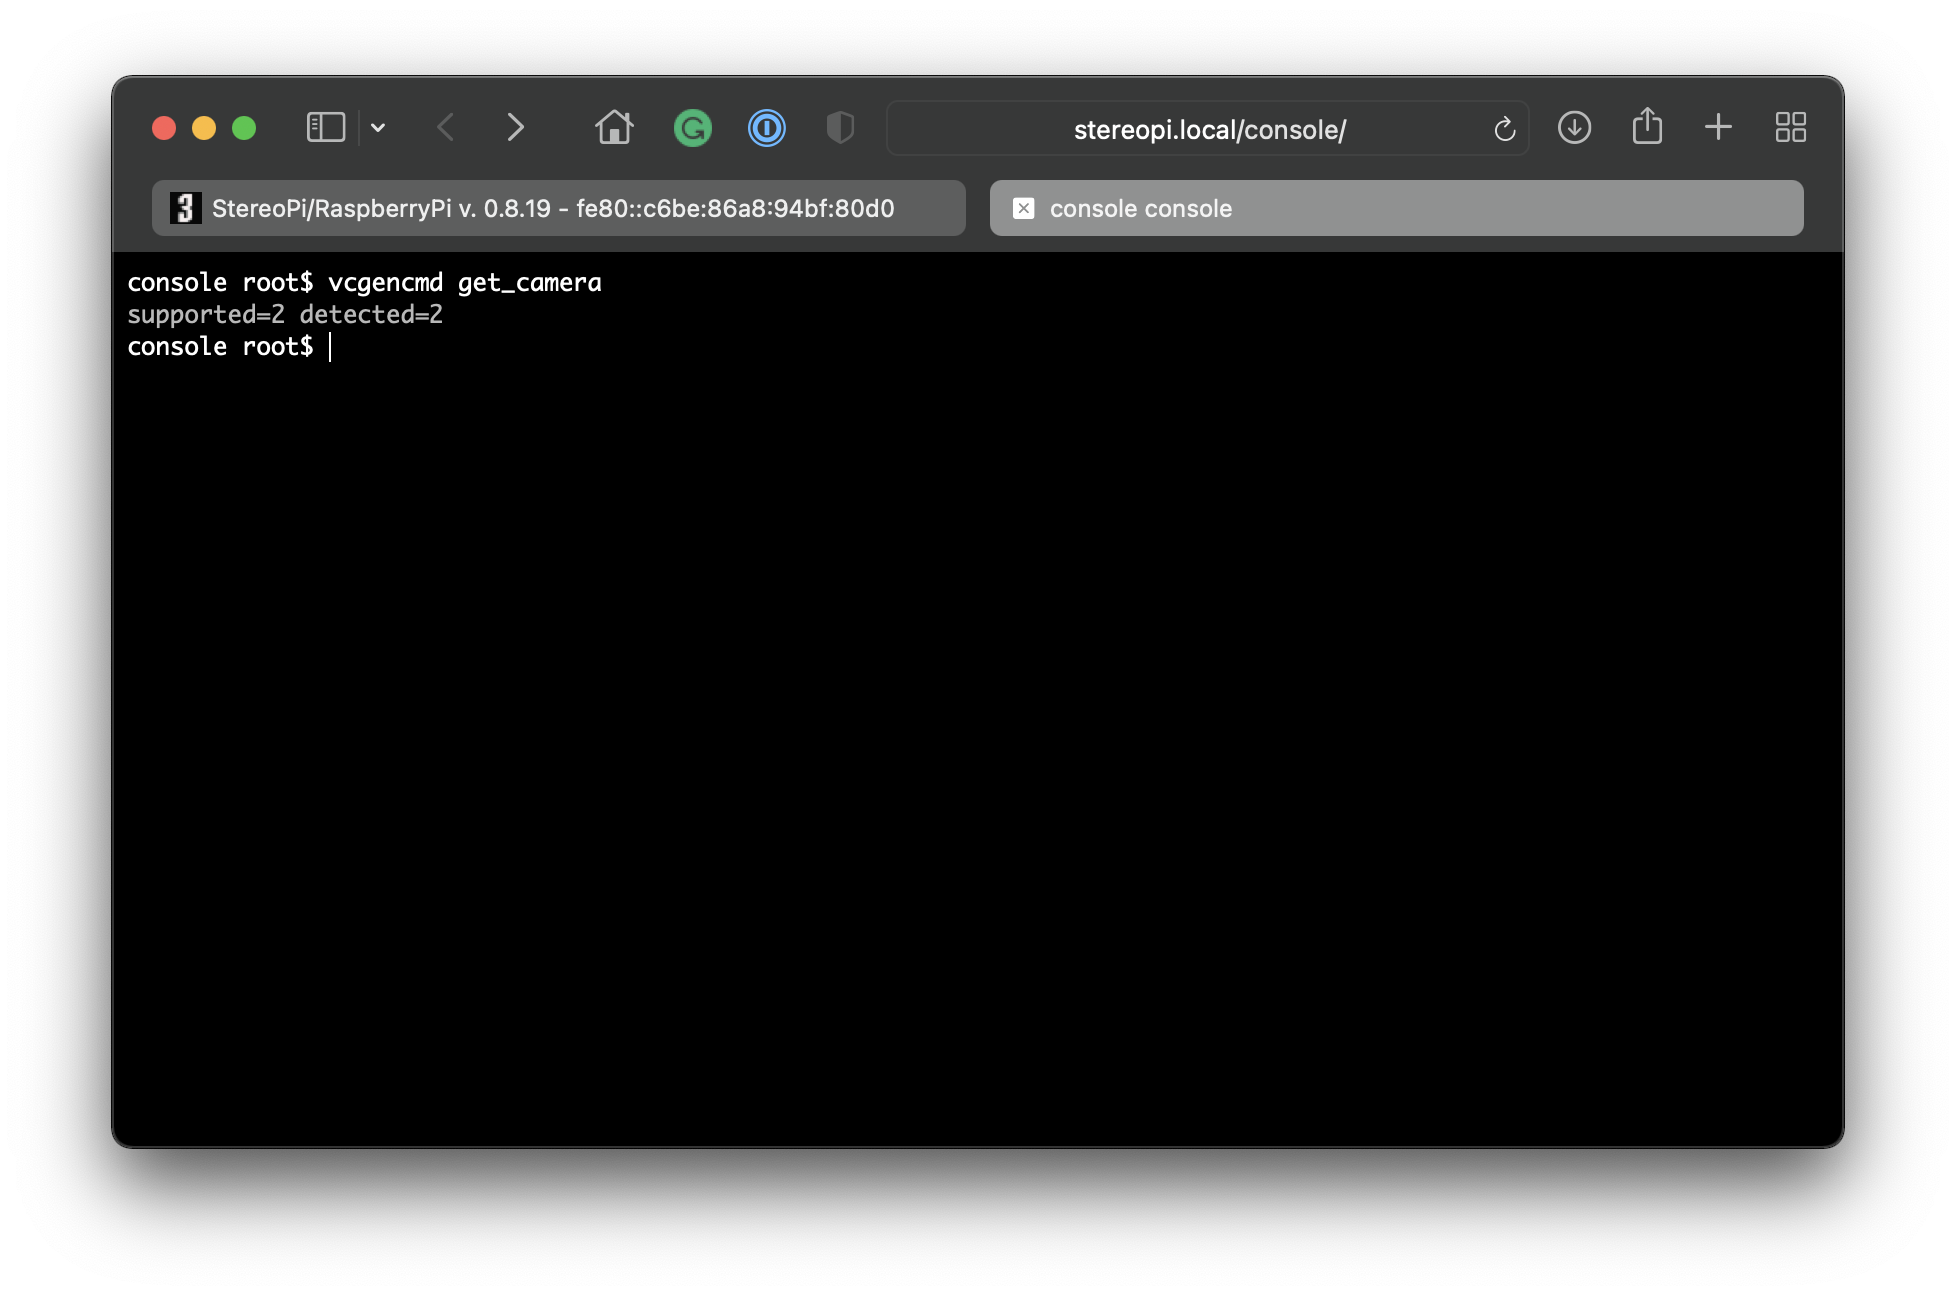
Task: Show the Downloads list
Action: tap(1574, 128)
